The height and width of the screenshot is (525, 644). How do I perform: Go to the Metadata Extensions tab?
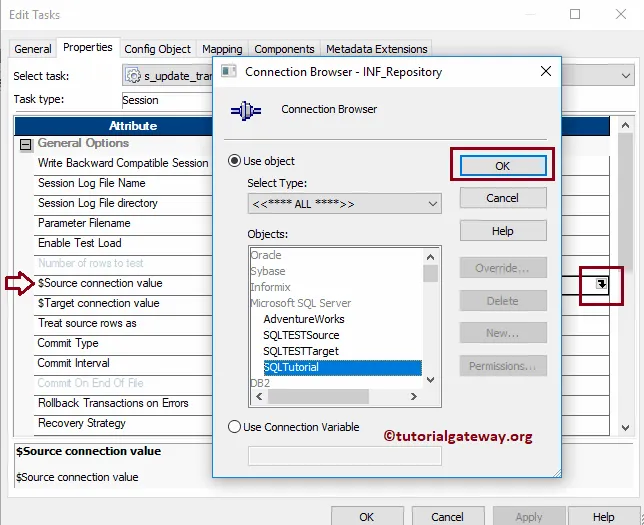[376, 48]
